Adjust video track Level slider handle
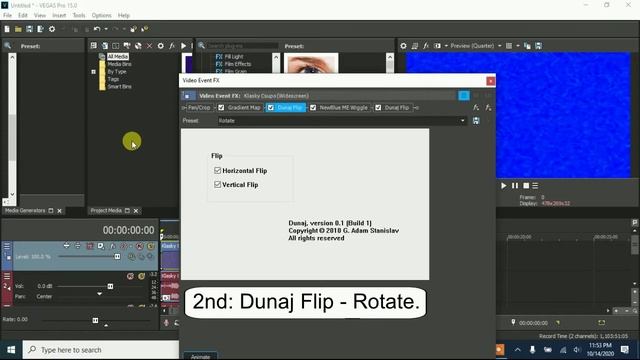 point(118,256)
